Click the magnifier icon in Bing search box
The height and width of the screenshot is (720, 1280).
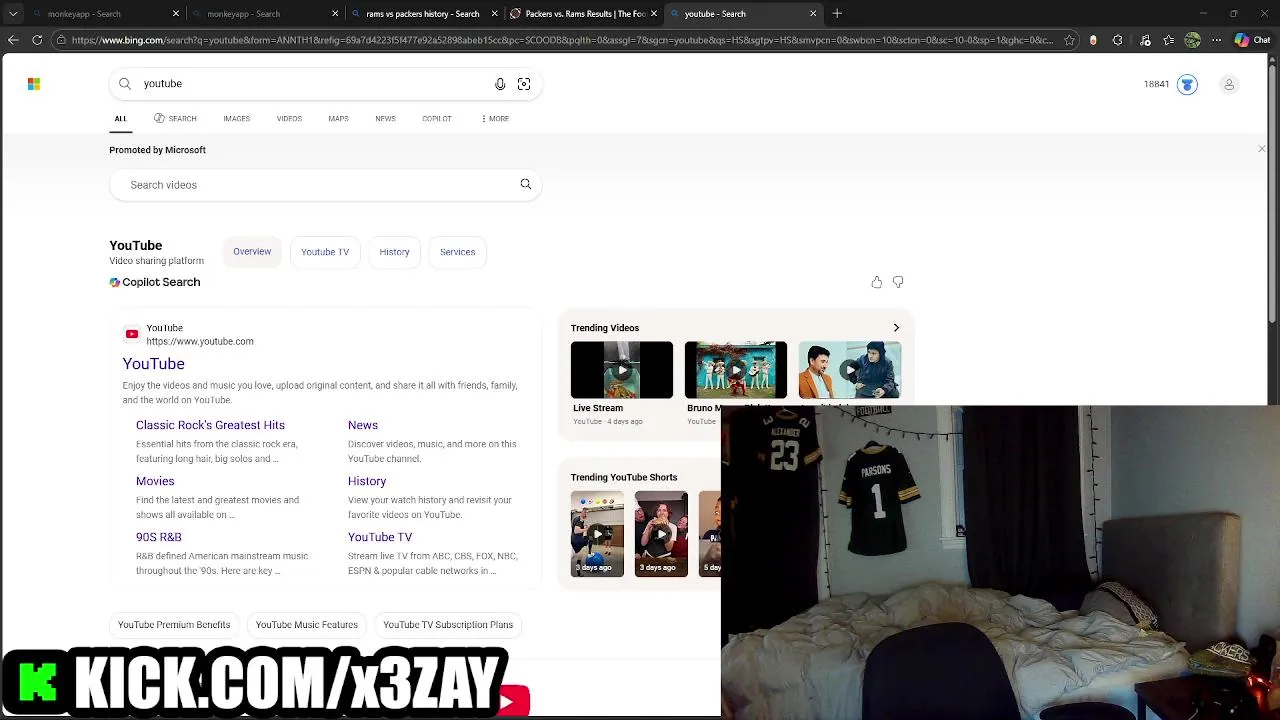click(x=125, y=84)
